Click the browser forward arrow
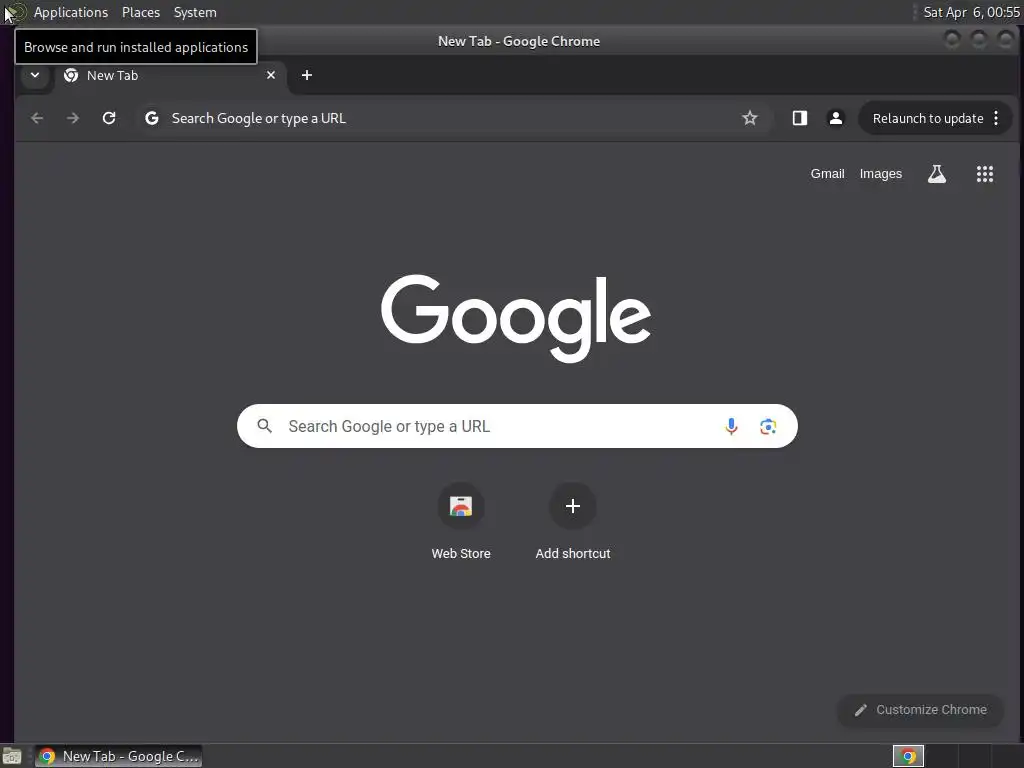 point(73,118)
